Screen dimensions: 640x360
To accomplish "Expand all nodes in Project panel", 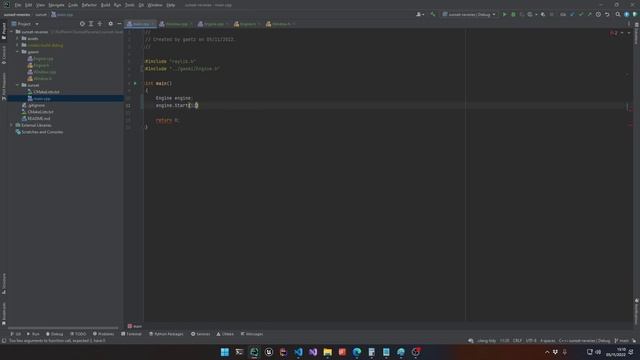I will [91, 24].
